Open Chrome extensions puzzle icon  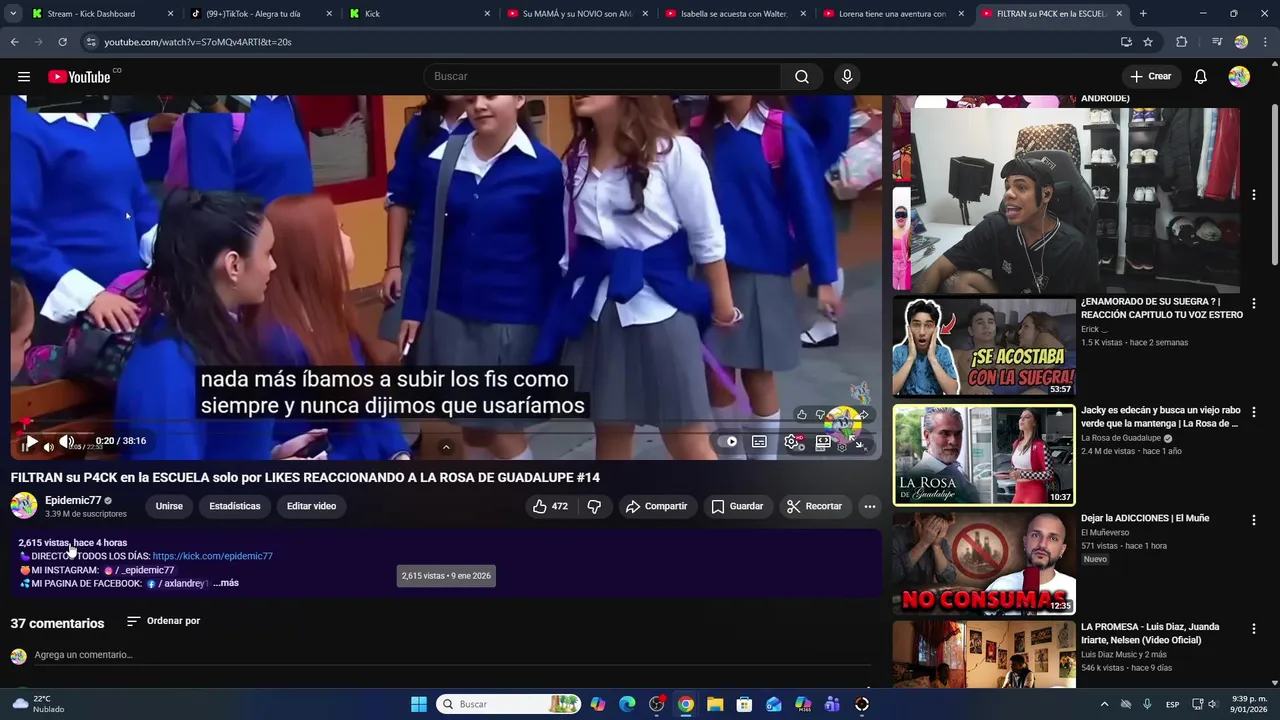1182,42
